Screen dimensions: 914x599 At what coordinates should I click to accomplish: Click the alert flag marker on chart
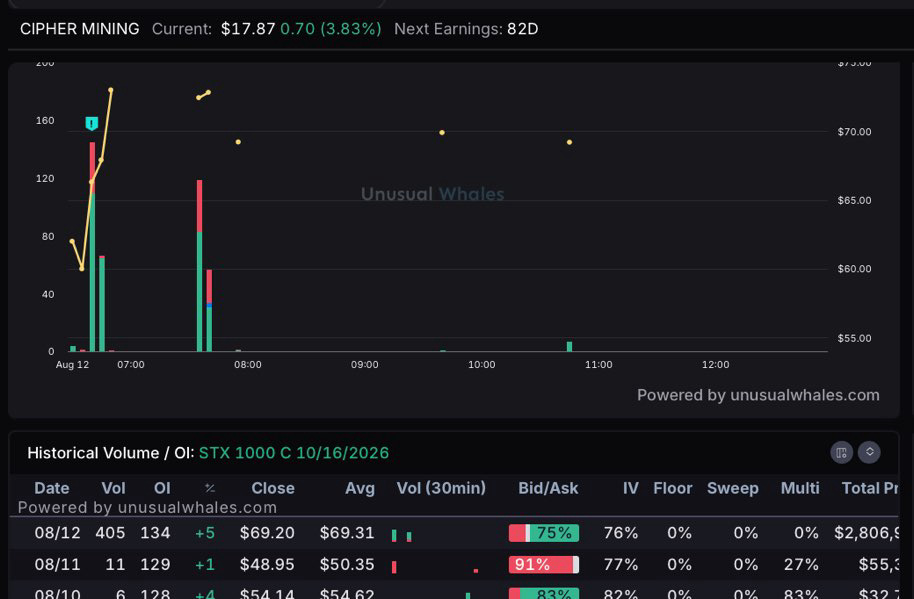[92, 124]
